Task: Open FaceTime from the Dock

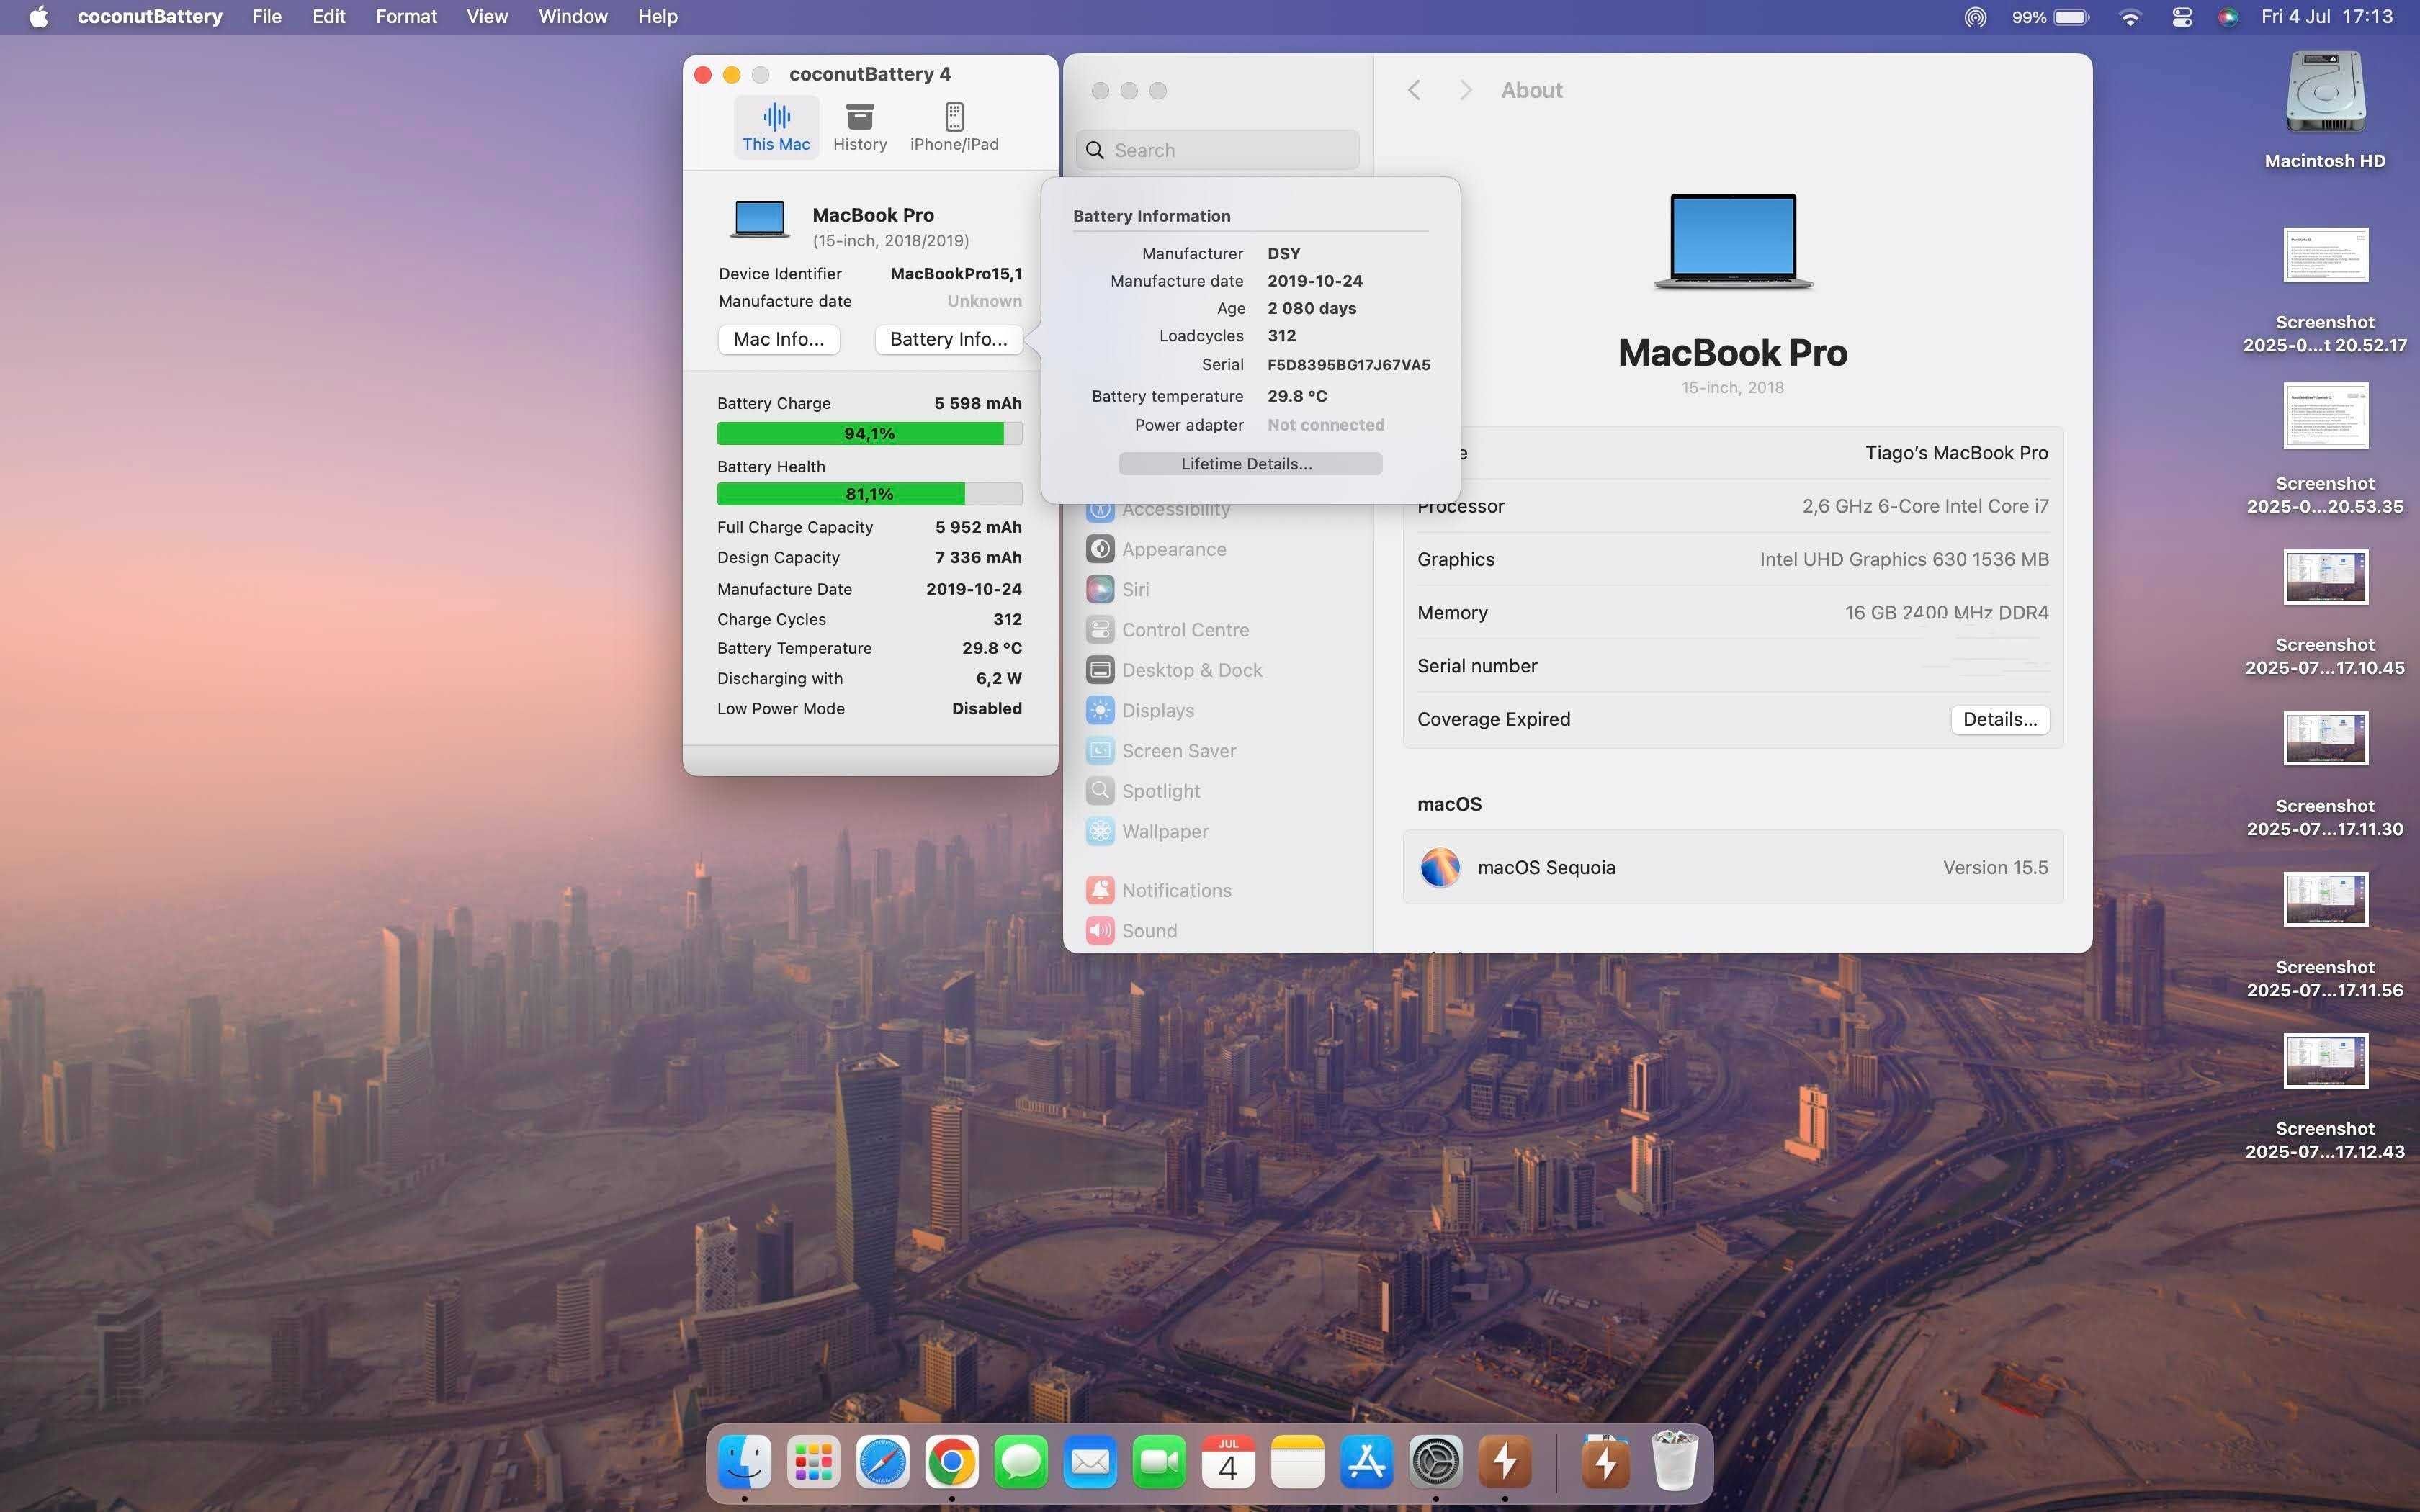Action: point(1159,1463)
